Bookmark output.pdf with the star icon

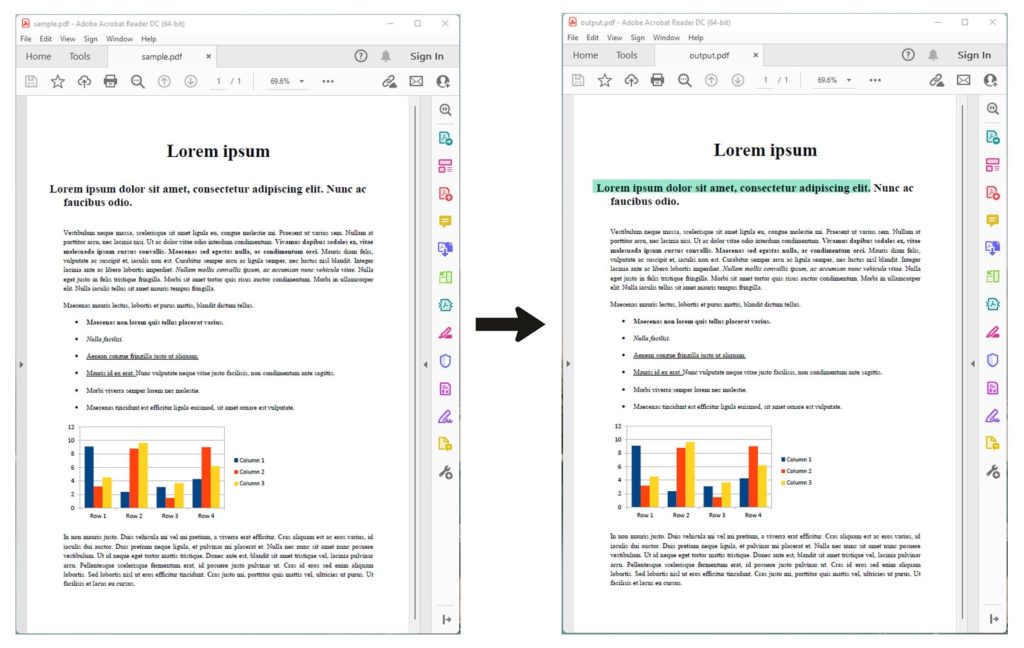pos(604,80)
